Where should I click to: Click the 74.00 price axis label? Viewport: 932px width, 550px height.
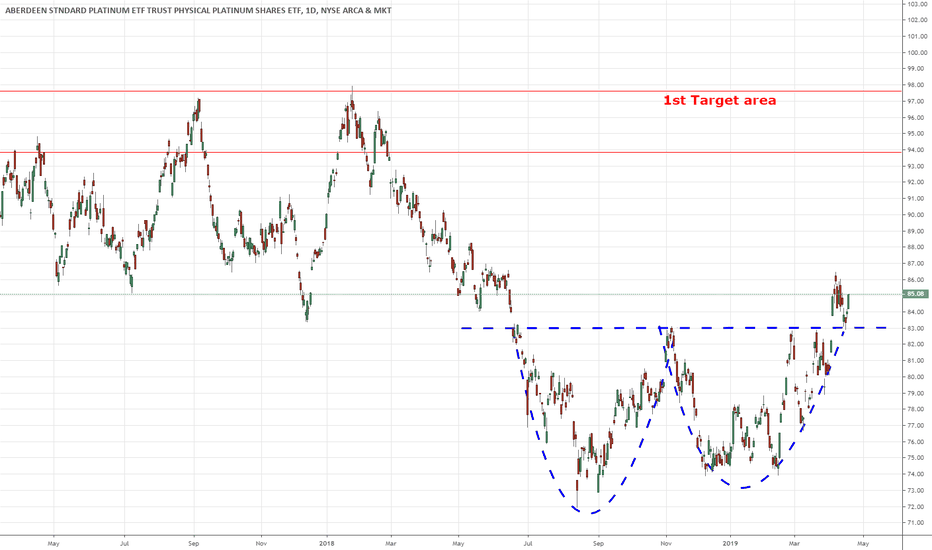pos(915,474)
